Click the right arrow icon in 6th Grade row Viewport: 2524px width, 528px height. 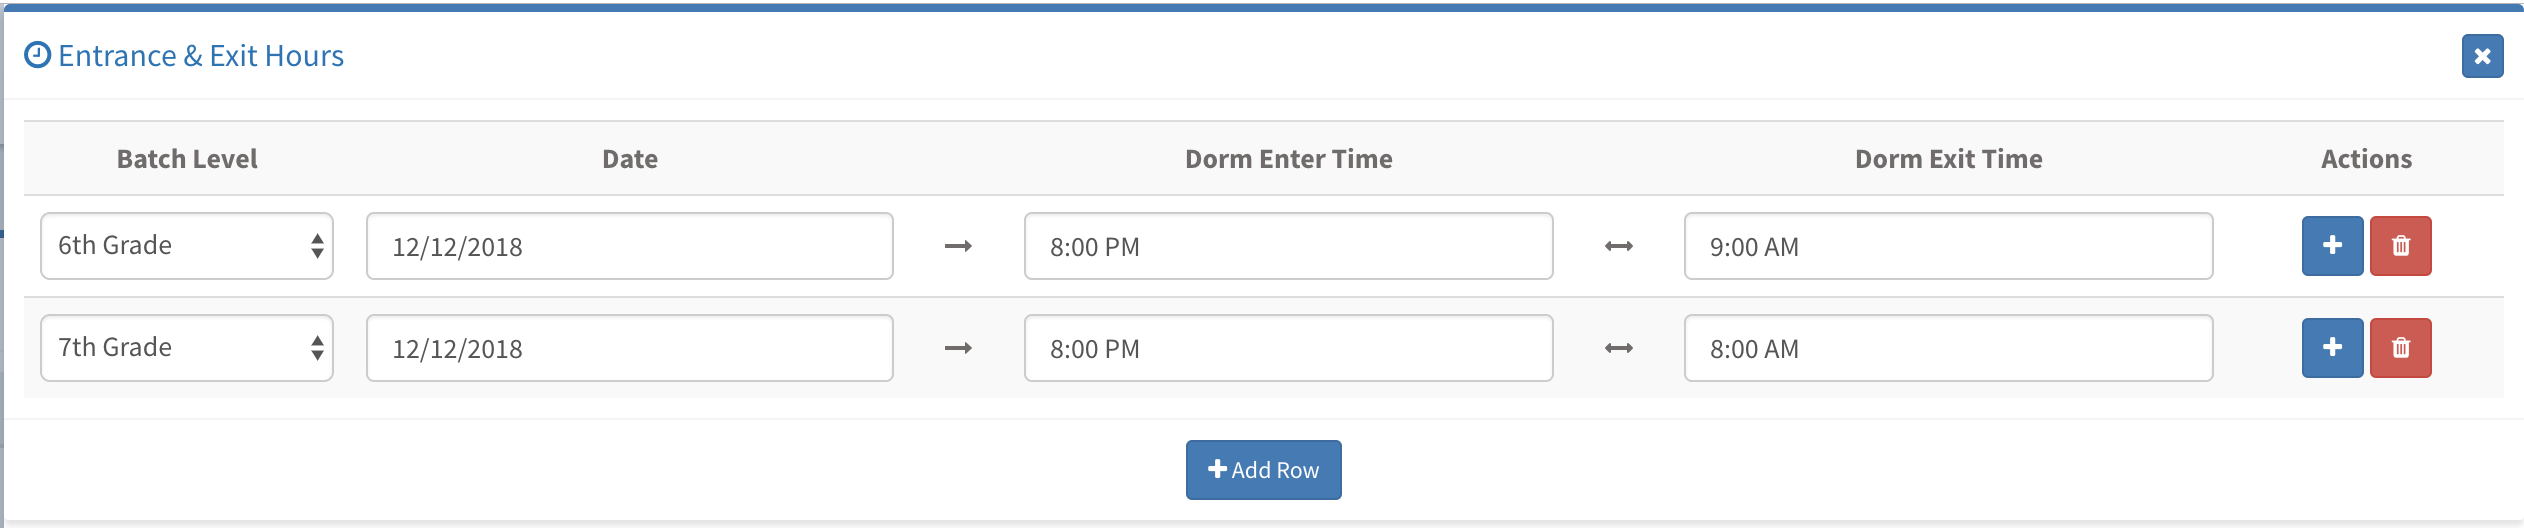click(958, 246)
